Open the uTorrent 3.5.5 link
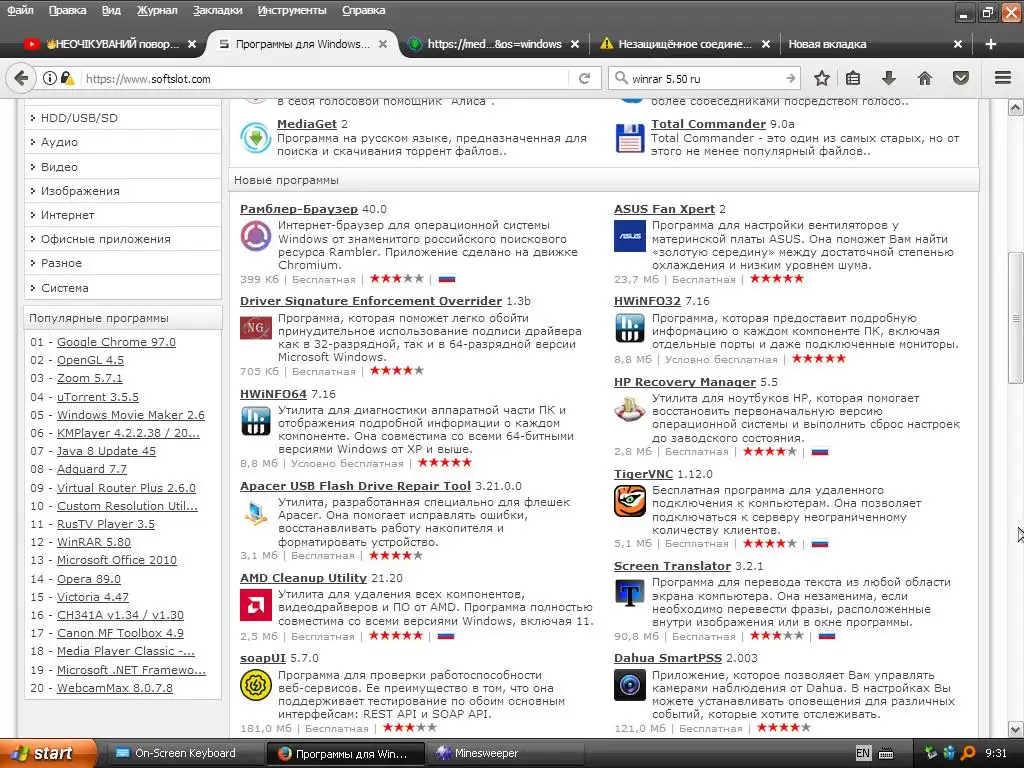This screenshot has height=768, width=1024. pyautogui.click(x=98, y=397)
